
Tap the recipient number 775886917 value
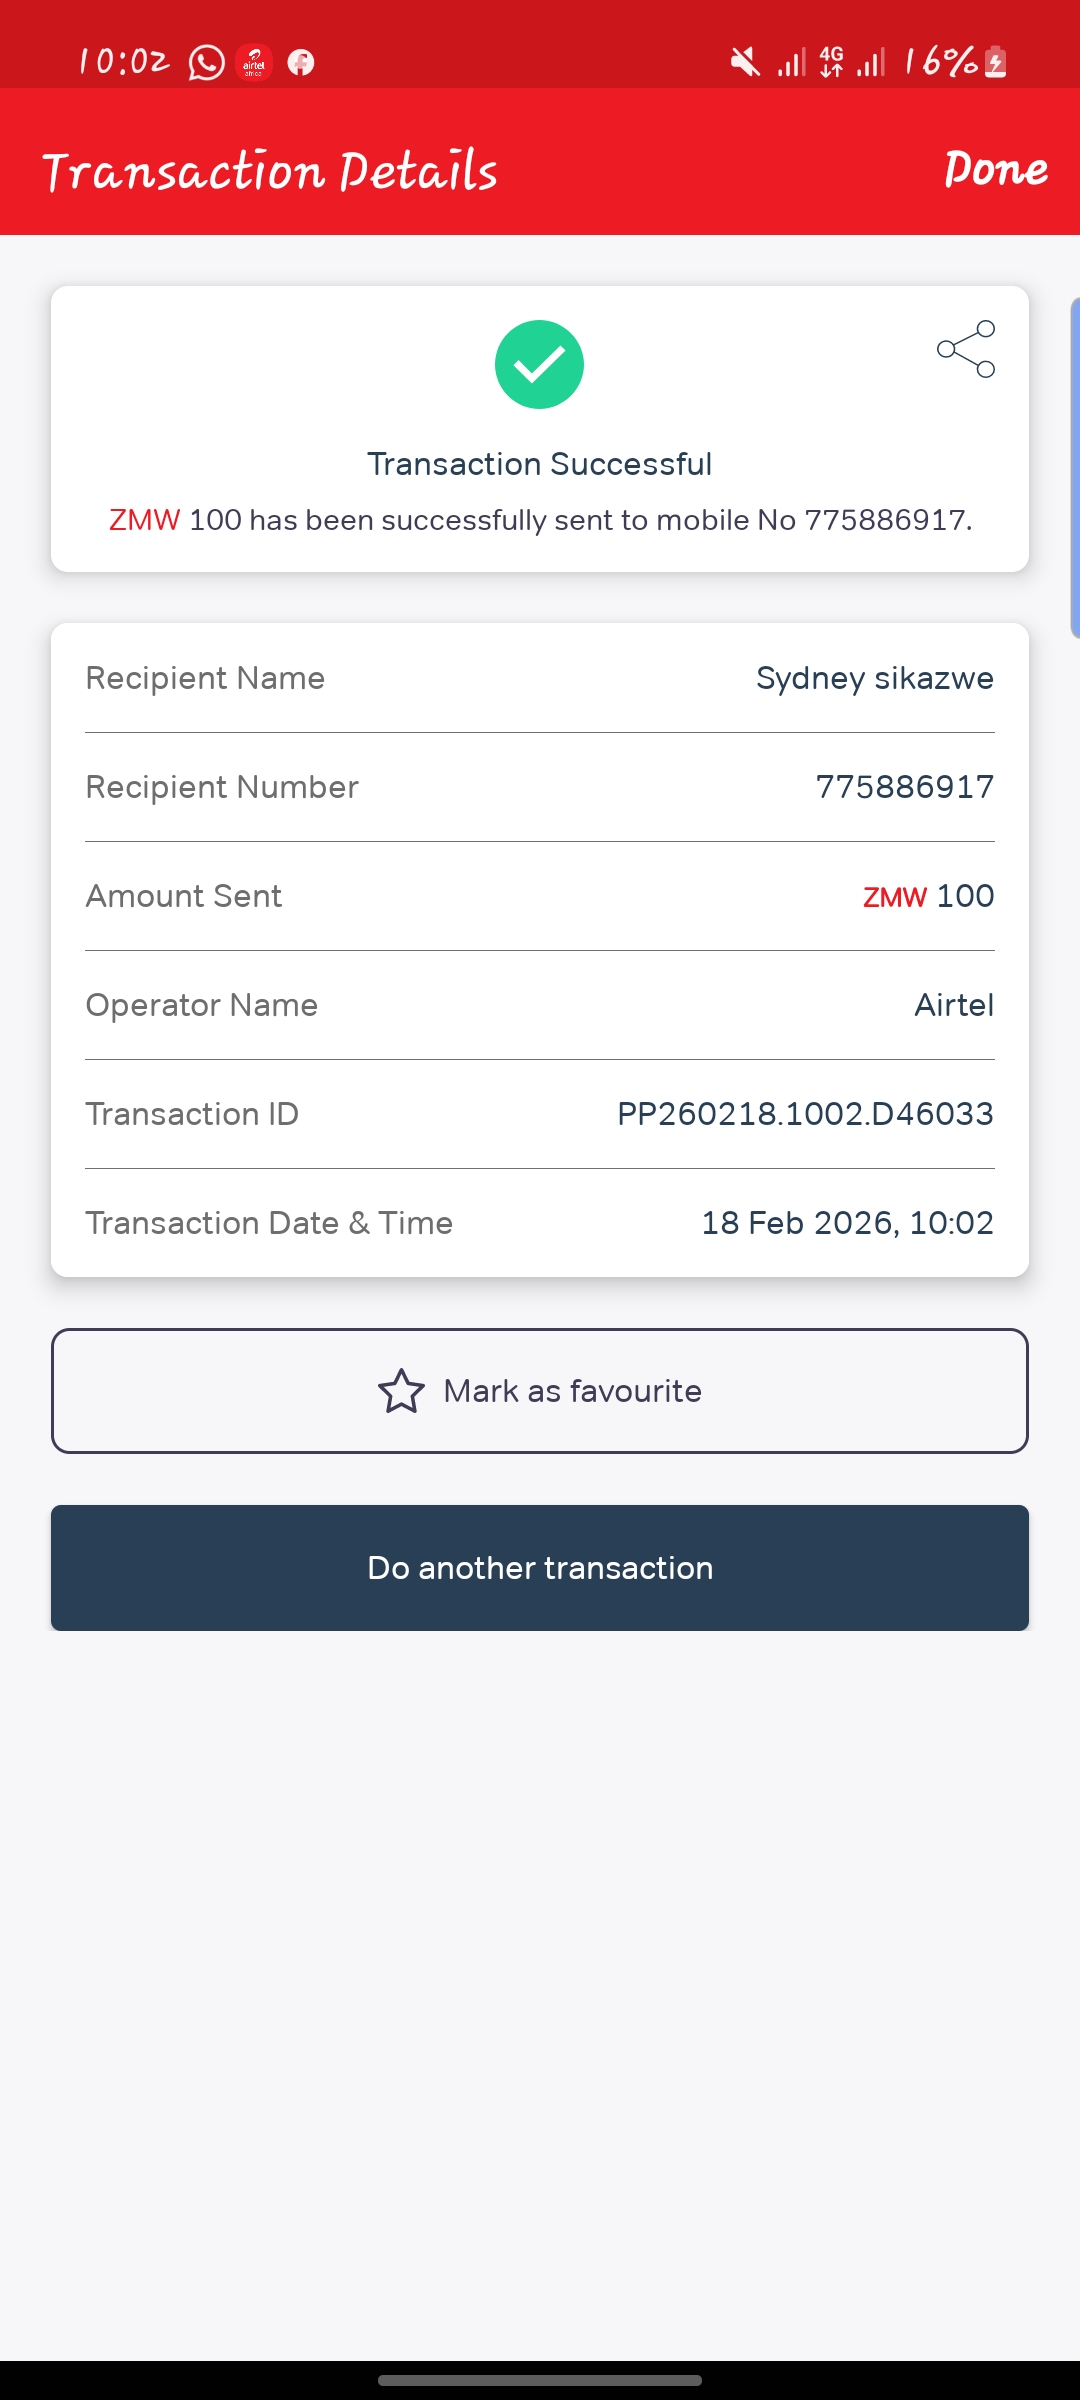point(905,787)
